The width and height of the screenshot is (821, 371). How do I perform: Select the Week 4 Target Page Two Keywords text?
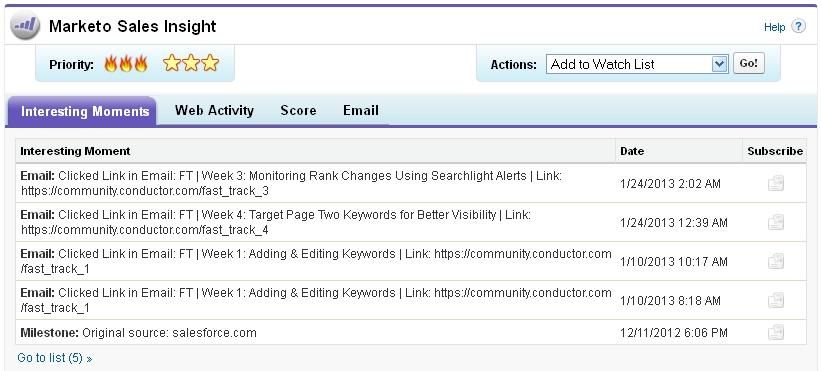point(275,222)
